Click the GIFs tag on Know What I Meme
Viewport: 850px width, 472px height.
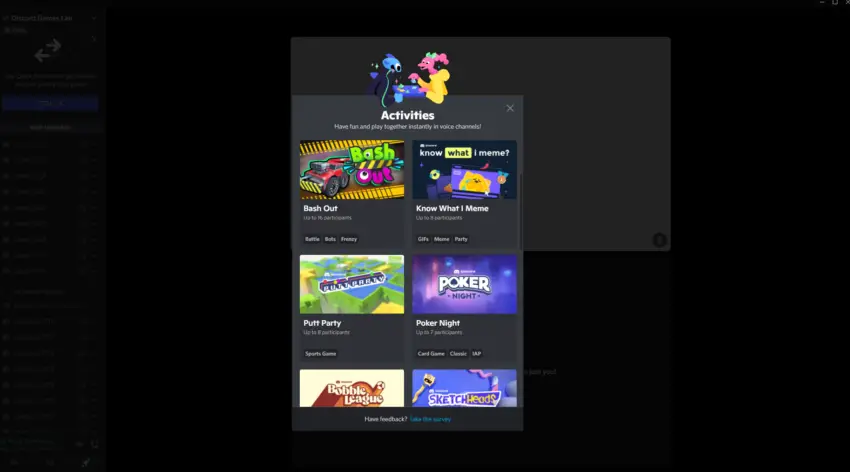424,239
